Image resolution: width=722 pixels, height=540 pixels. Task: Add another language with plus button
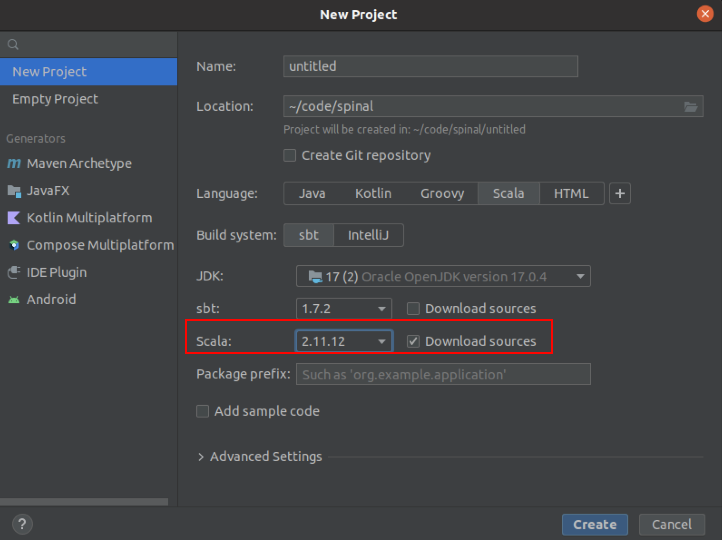[x=620, y=194]
